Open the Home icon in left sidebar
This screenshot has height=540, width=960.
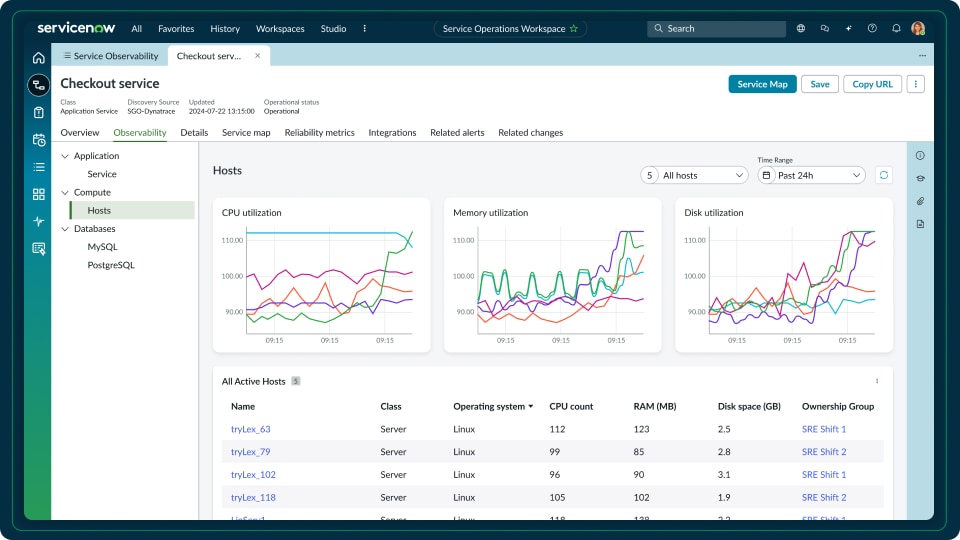(38, 58)
